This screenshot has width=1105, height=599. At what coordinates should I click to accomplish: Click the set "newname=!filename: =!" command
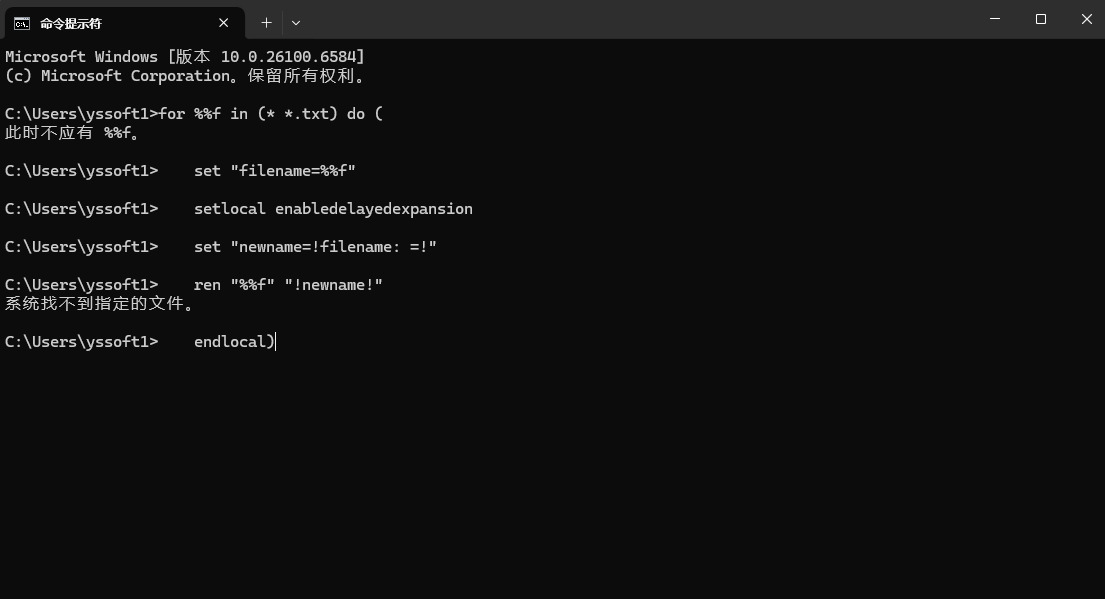coord(315,247)
